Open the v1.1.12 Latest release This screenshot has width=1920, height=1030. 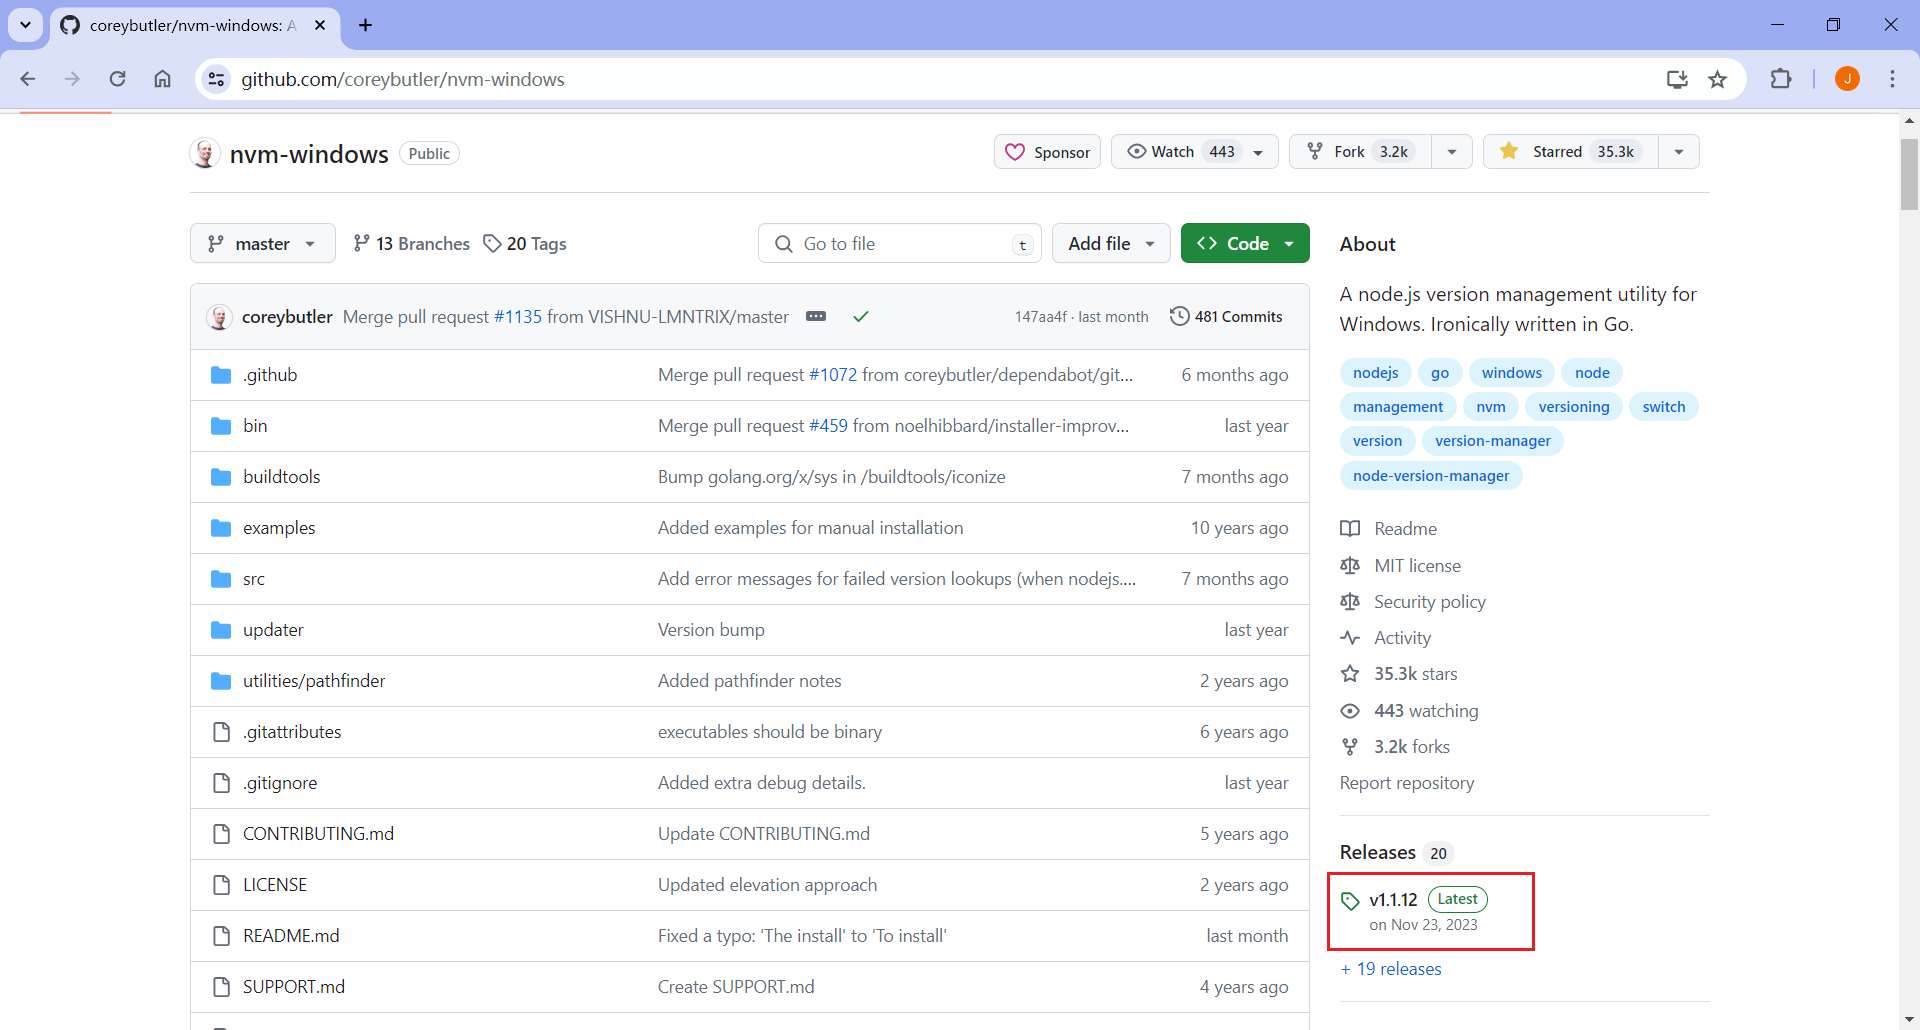click(1414, 911)
